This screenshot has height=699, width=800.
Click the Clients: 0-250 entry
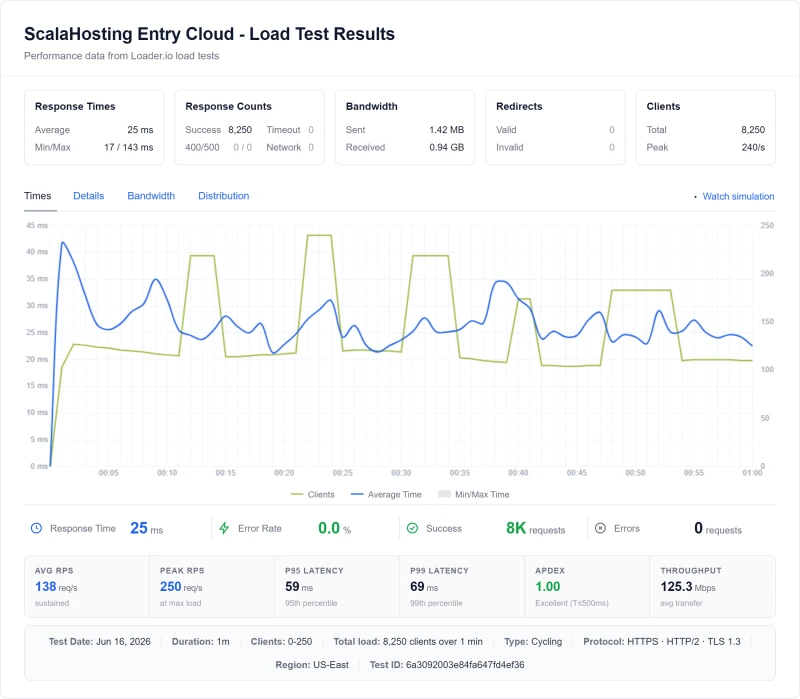pyautogui.click(x=281, y=641)
